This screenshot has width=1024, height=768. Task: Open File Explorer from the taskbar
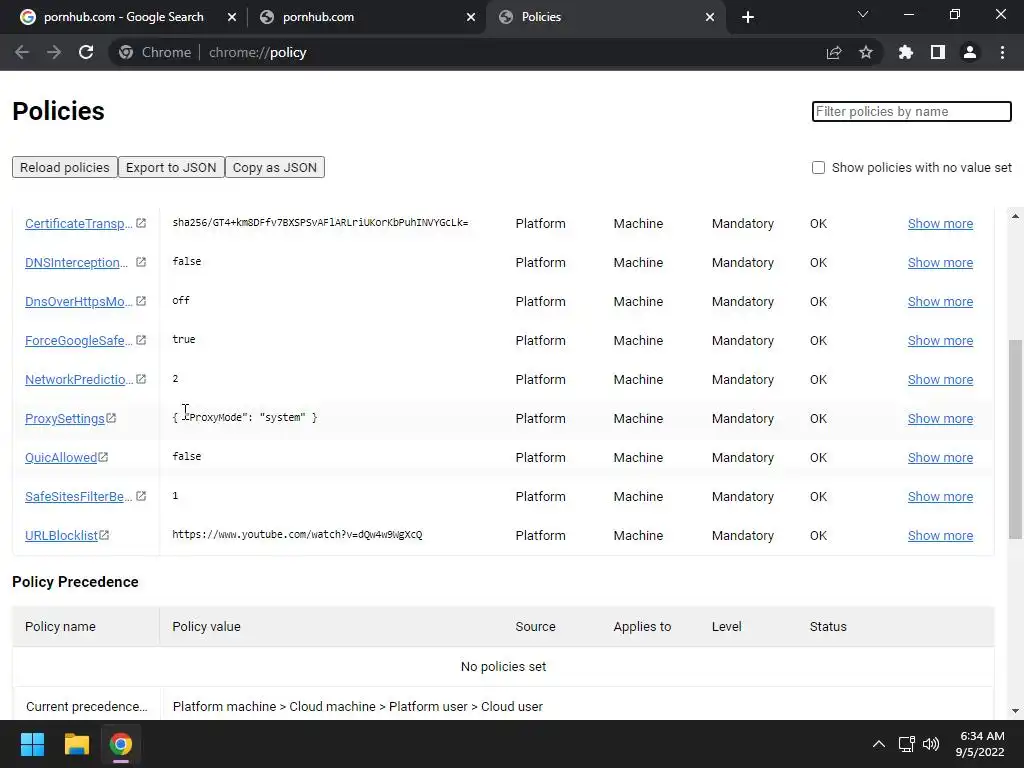click(x=77, y=744)
